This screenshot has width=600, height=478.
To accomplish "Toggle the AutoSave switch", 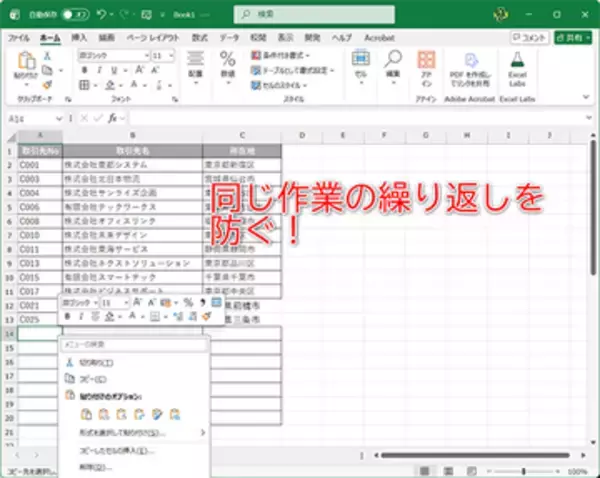I will (76, 15).
